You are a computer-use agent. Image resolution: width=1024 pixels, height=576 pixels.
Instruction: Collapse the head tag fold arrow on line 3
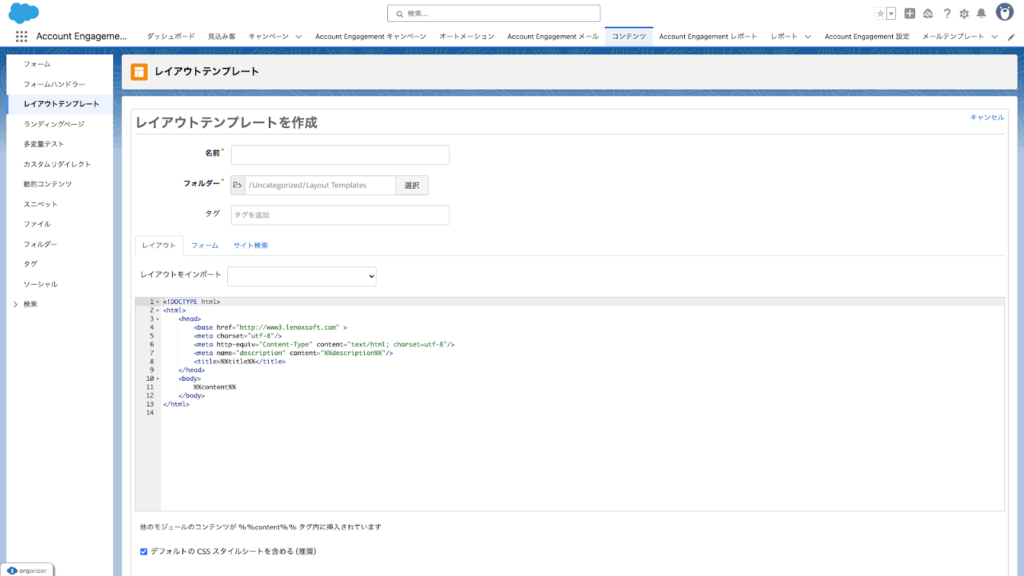coord(158,319)
